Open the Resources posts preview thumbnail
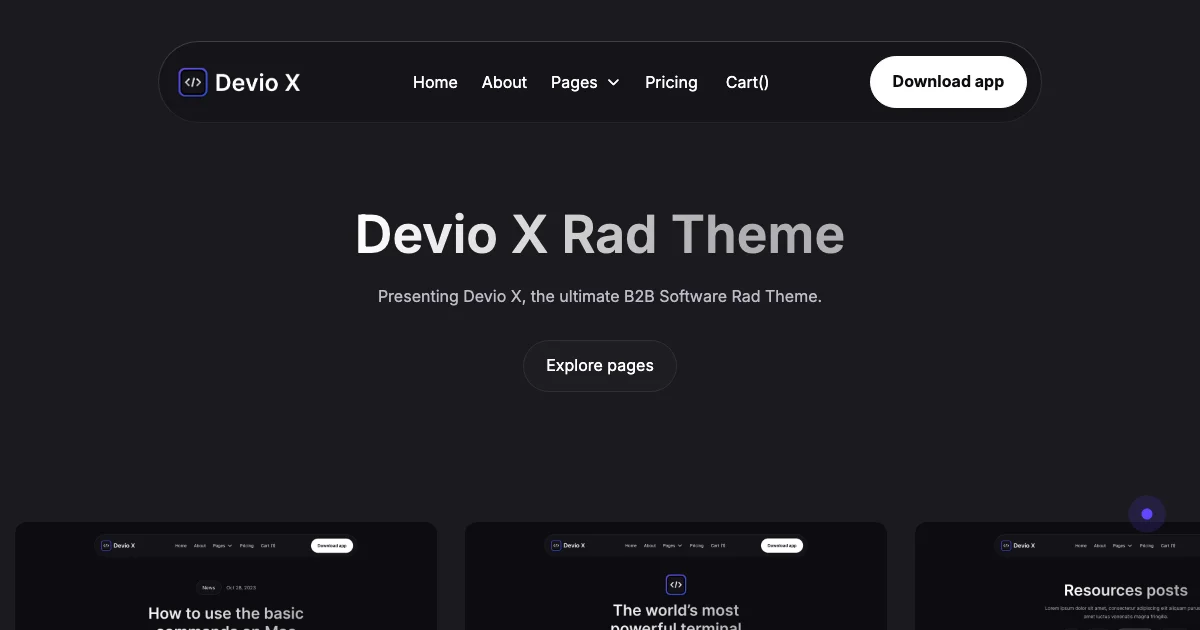The height and width of the screenshot is (630, 1200). coord(1058,576)
